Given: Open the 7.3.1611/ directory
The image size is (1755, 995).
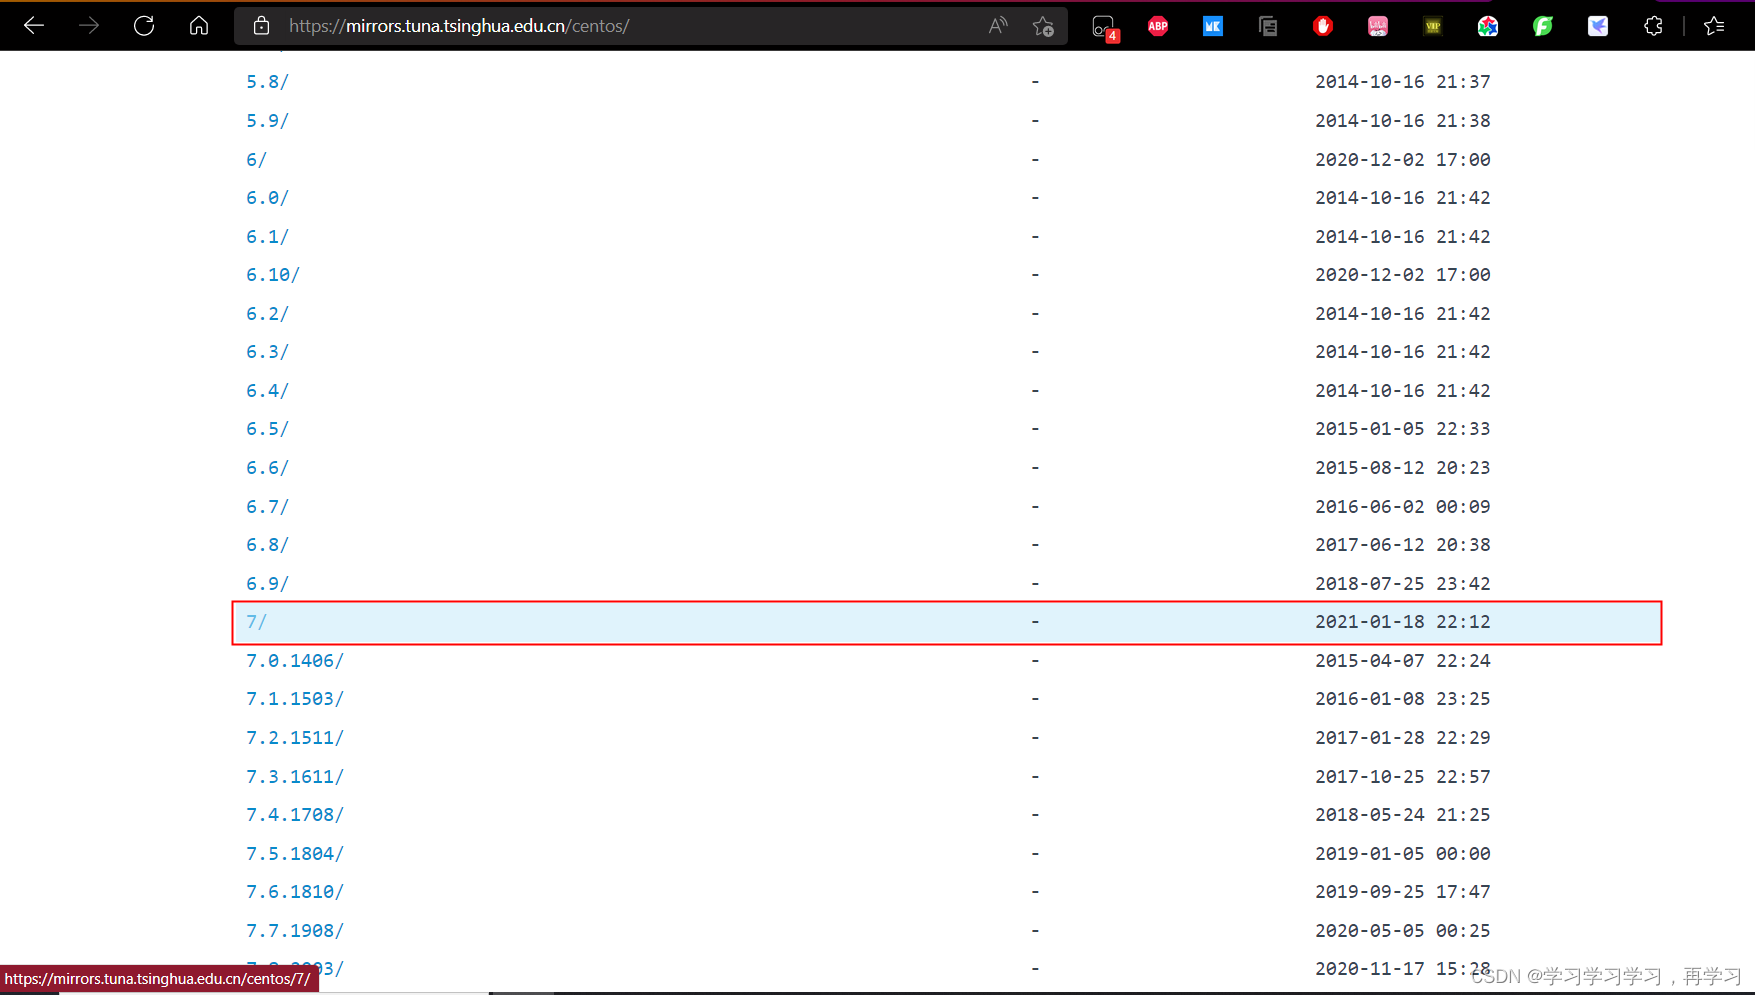Looking at the screenshot, I should pyautogui.click(x=295, y=777).
